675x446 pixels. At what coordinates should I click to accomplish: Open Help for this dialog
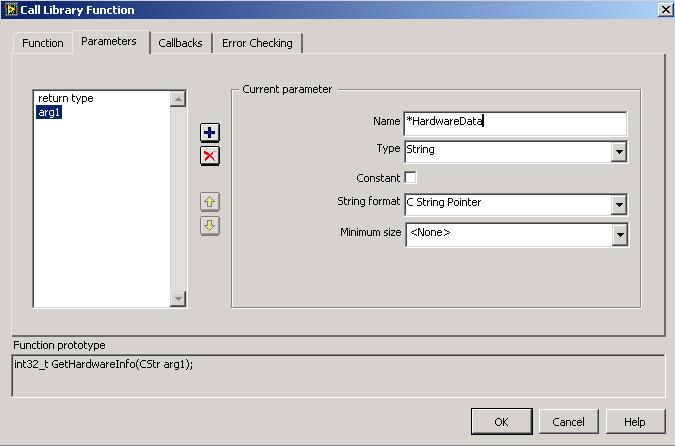[635, 422]
